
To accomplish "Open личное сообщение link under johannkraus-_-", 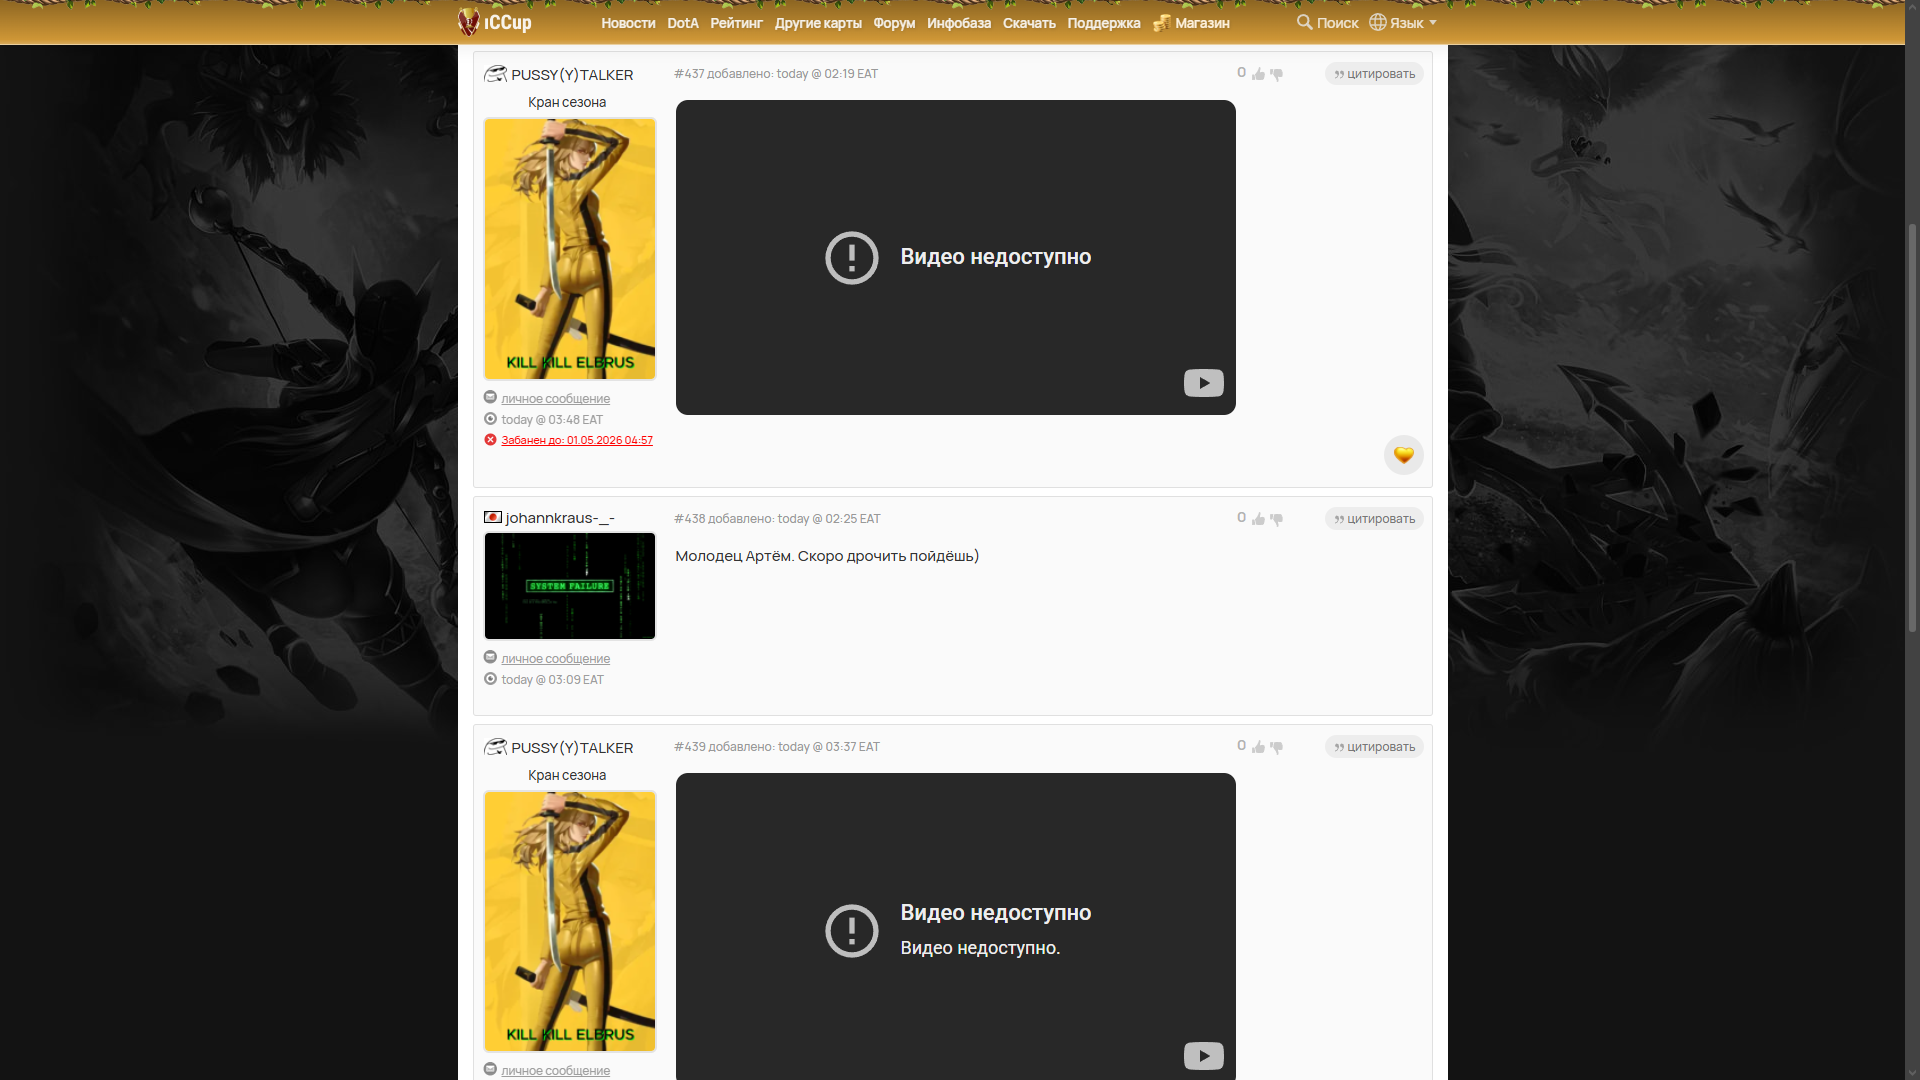I will [x=555, y=659].
